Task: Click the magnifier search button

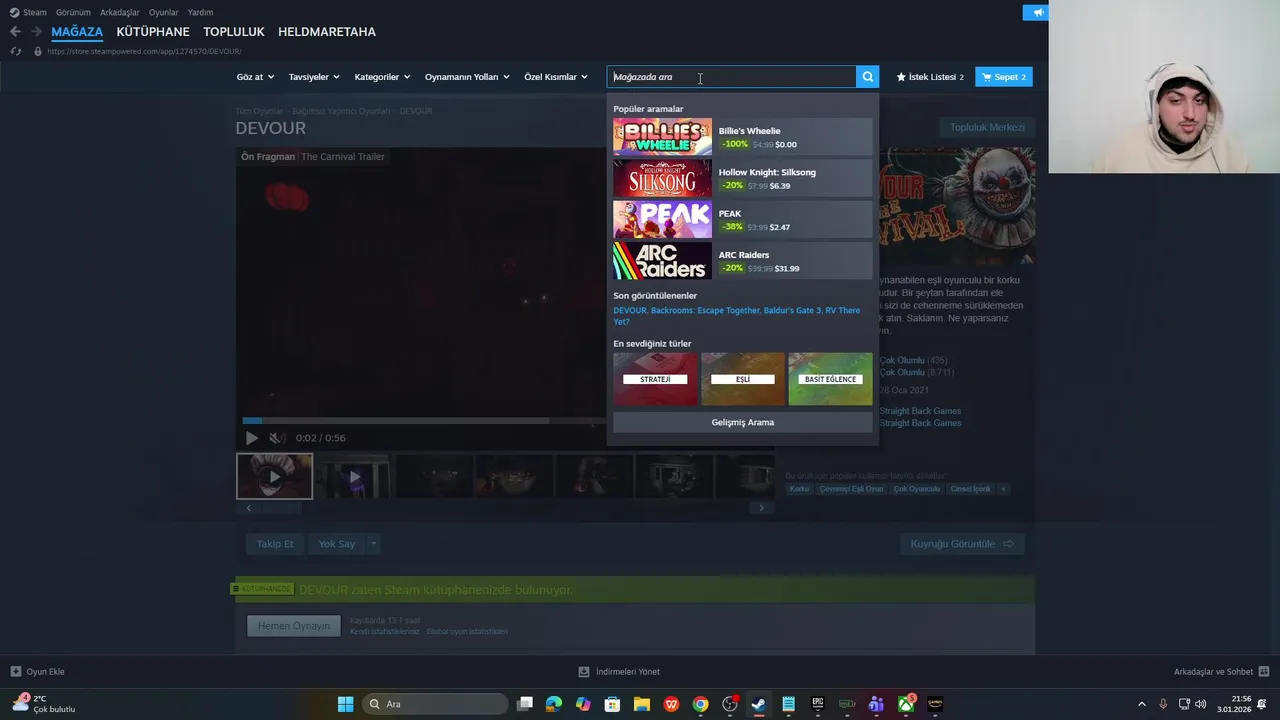Action: tap(868, 77)
